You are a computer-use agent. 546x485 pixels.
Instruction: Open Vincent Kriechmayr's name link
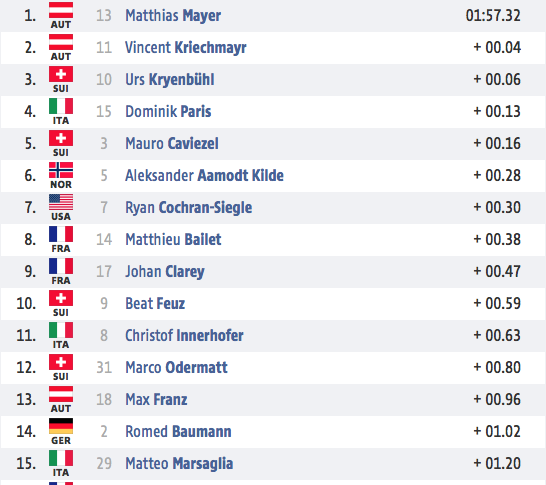[x=186, y=48]
